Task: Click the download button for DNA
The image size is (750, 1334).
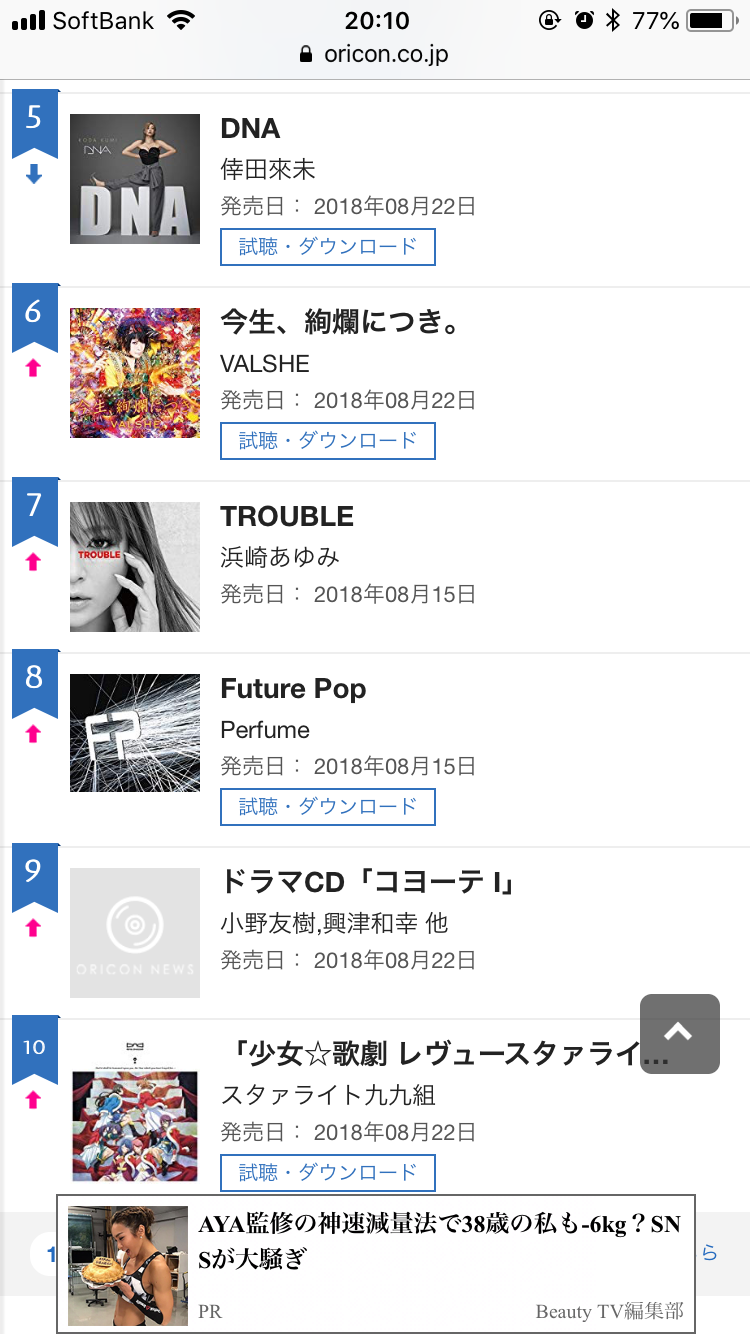Action: pyautogui.click(x=327, y=247)
